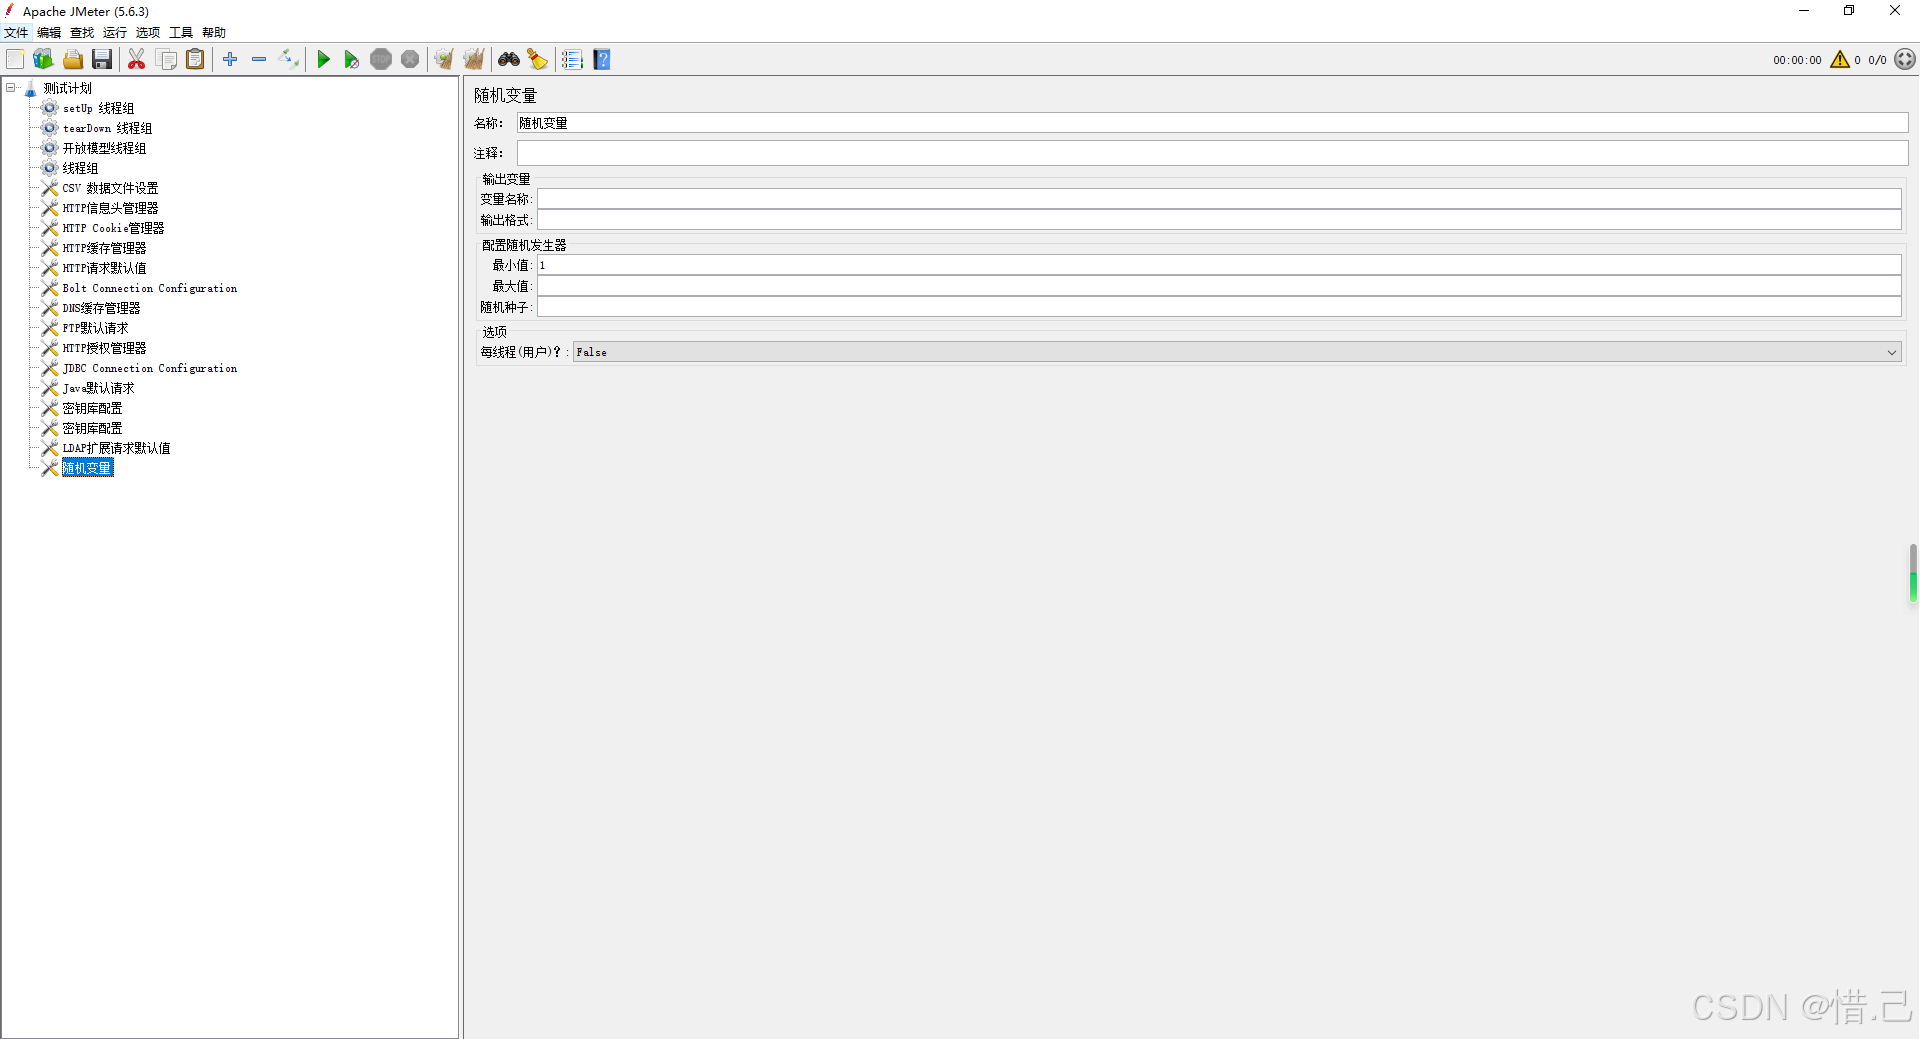Click the 变量名称 input field

click(1219, 199)
